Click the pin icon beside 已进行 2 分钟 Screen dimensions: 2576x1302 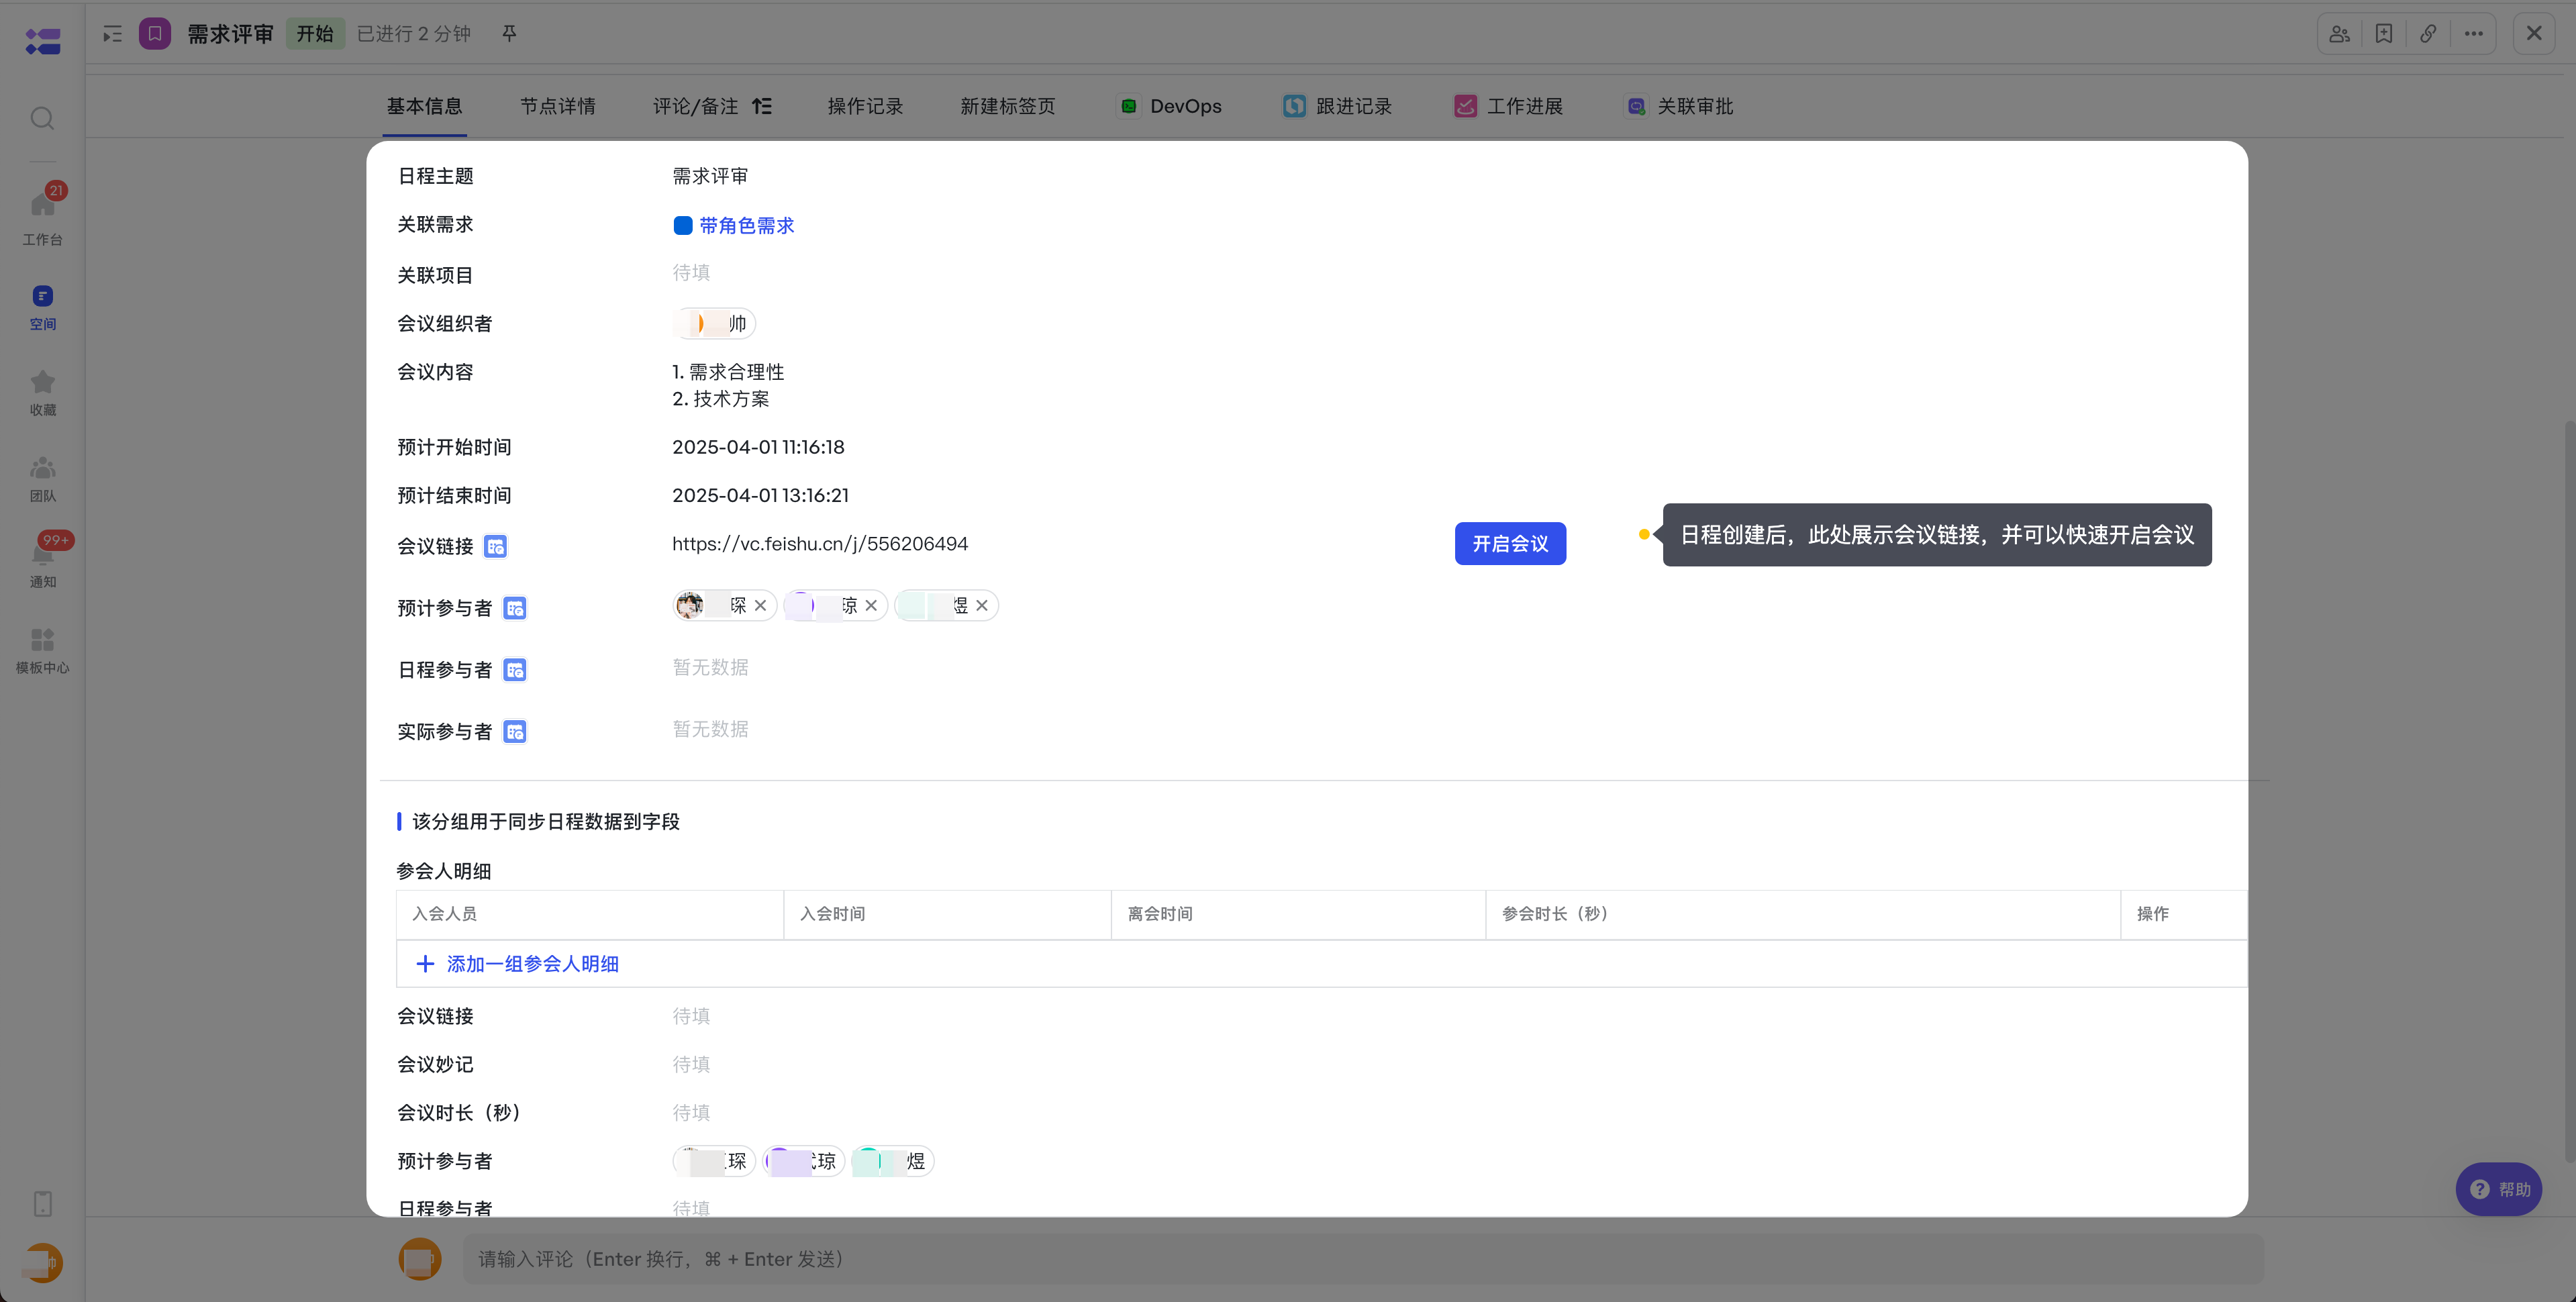pyautogui.click(x=509, y=34)
